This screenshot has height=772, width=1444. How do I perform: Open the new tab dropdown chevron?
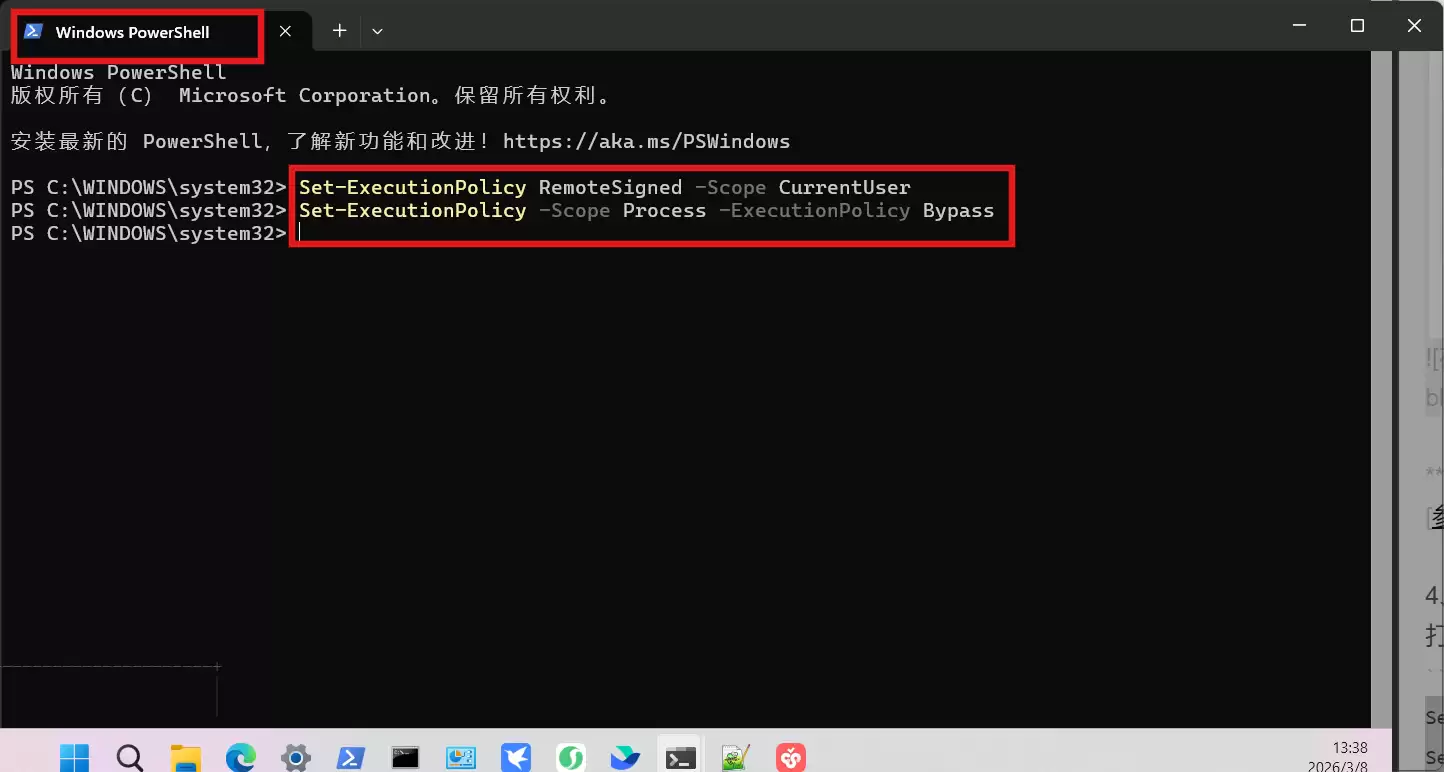pos(377,30)
